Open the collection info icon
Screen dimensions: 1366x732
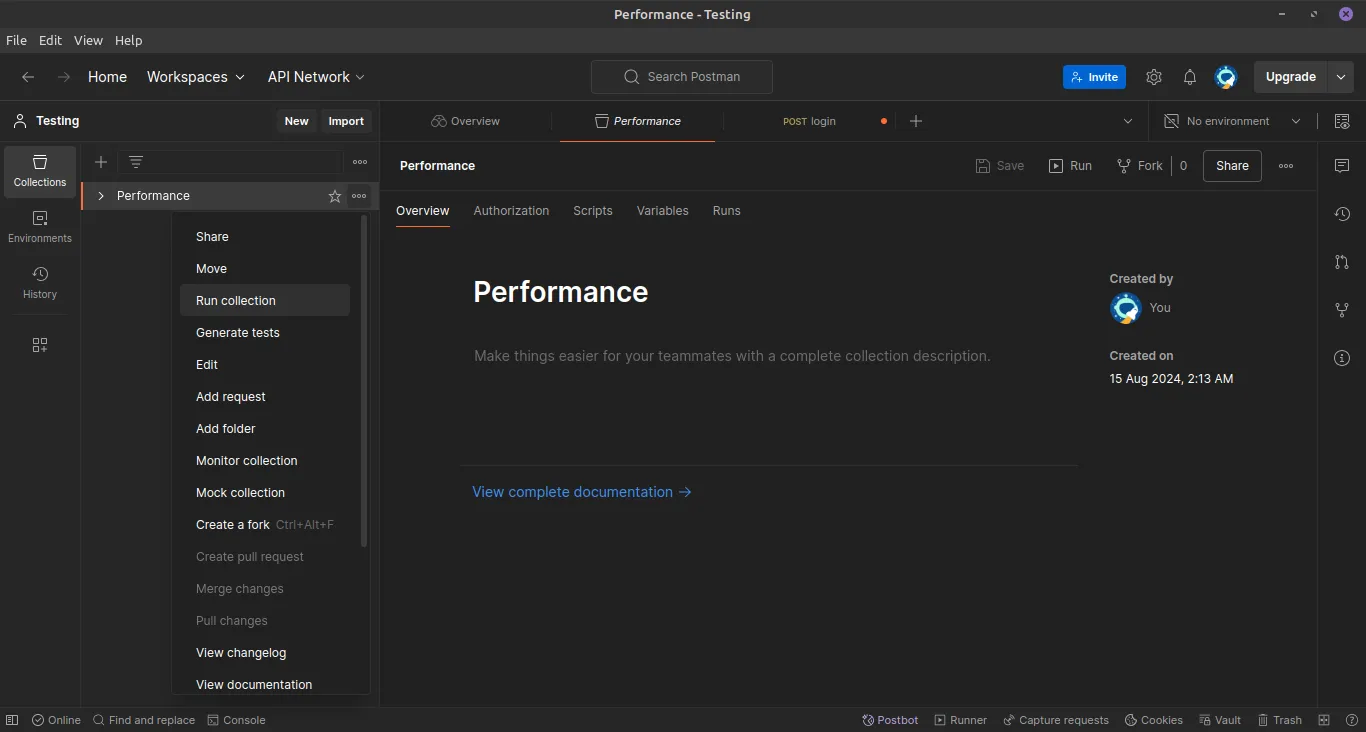[1342, 358]
